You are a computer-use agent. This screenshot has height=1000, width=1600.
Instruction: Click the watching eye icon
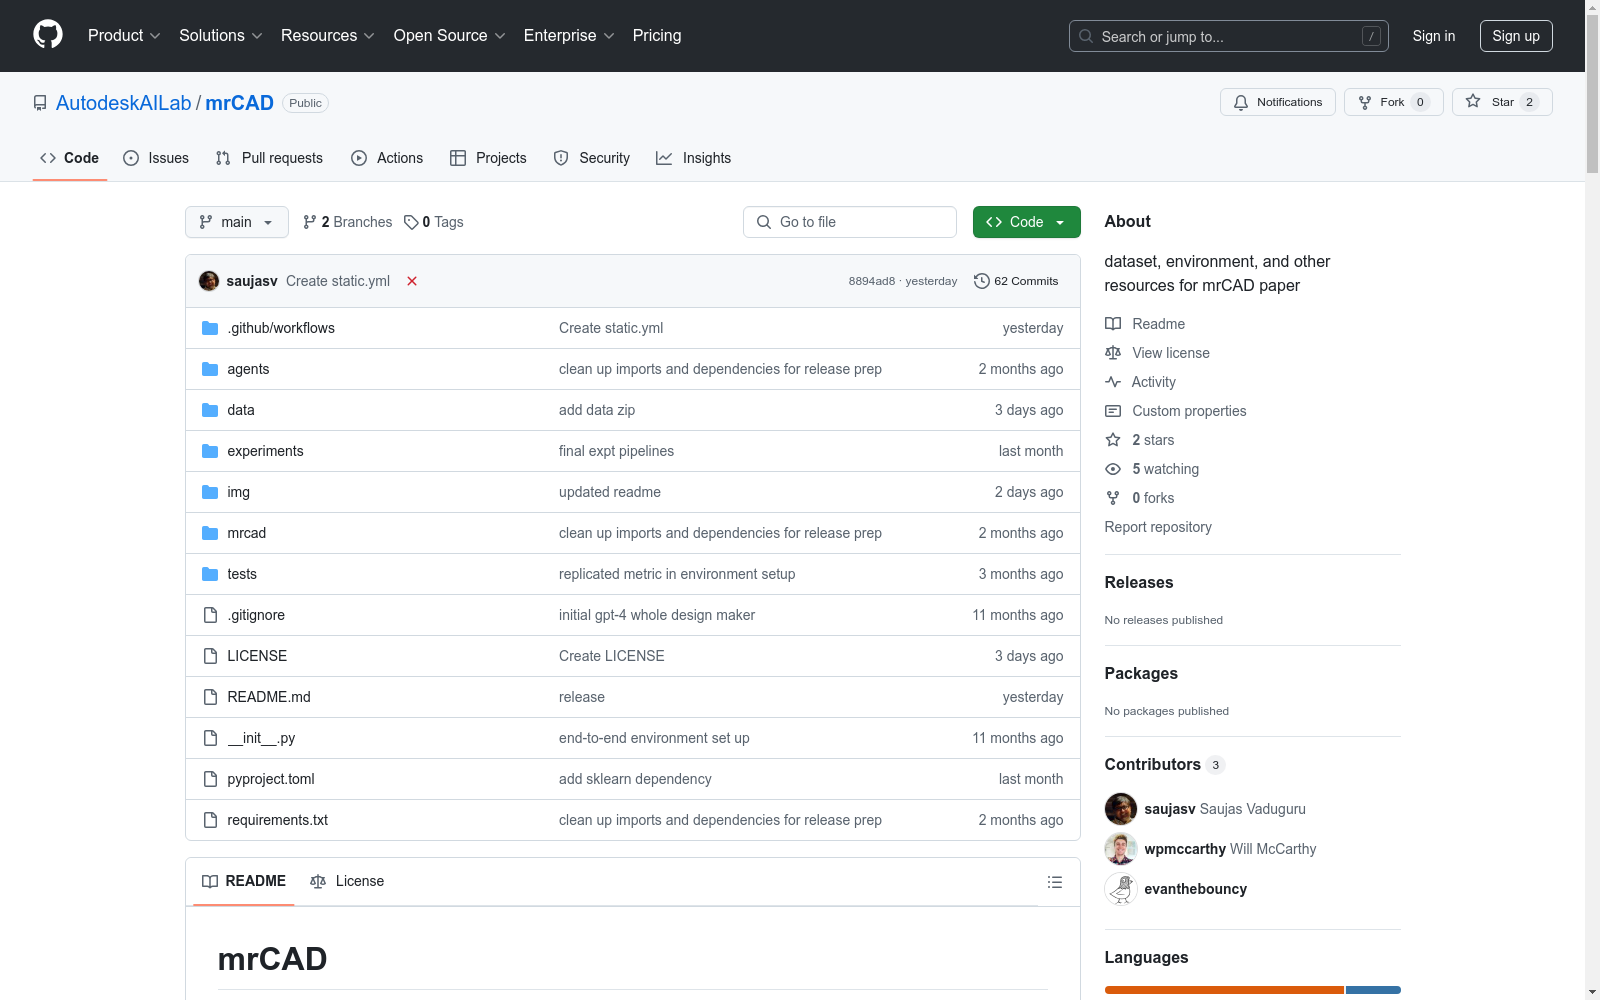(1113, 469)
